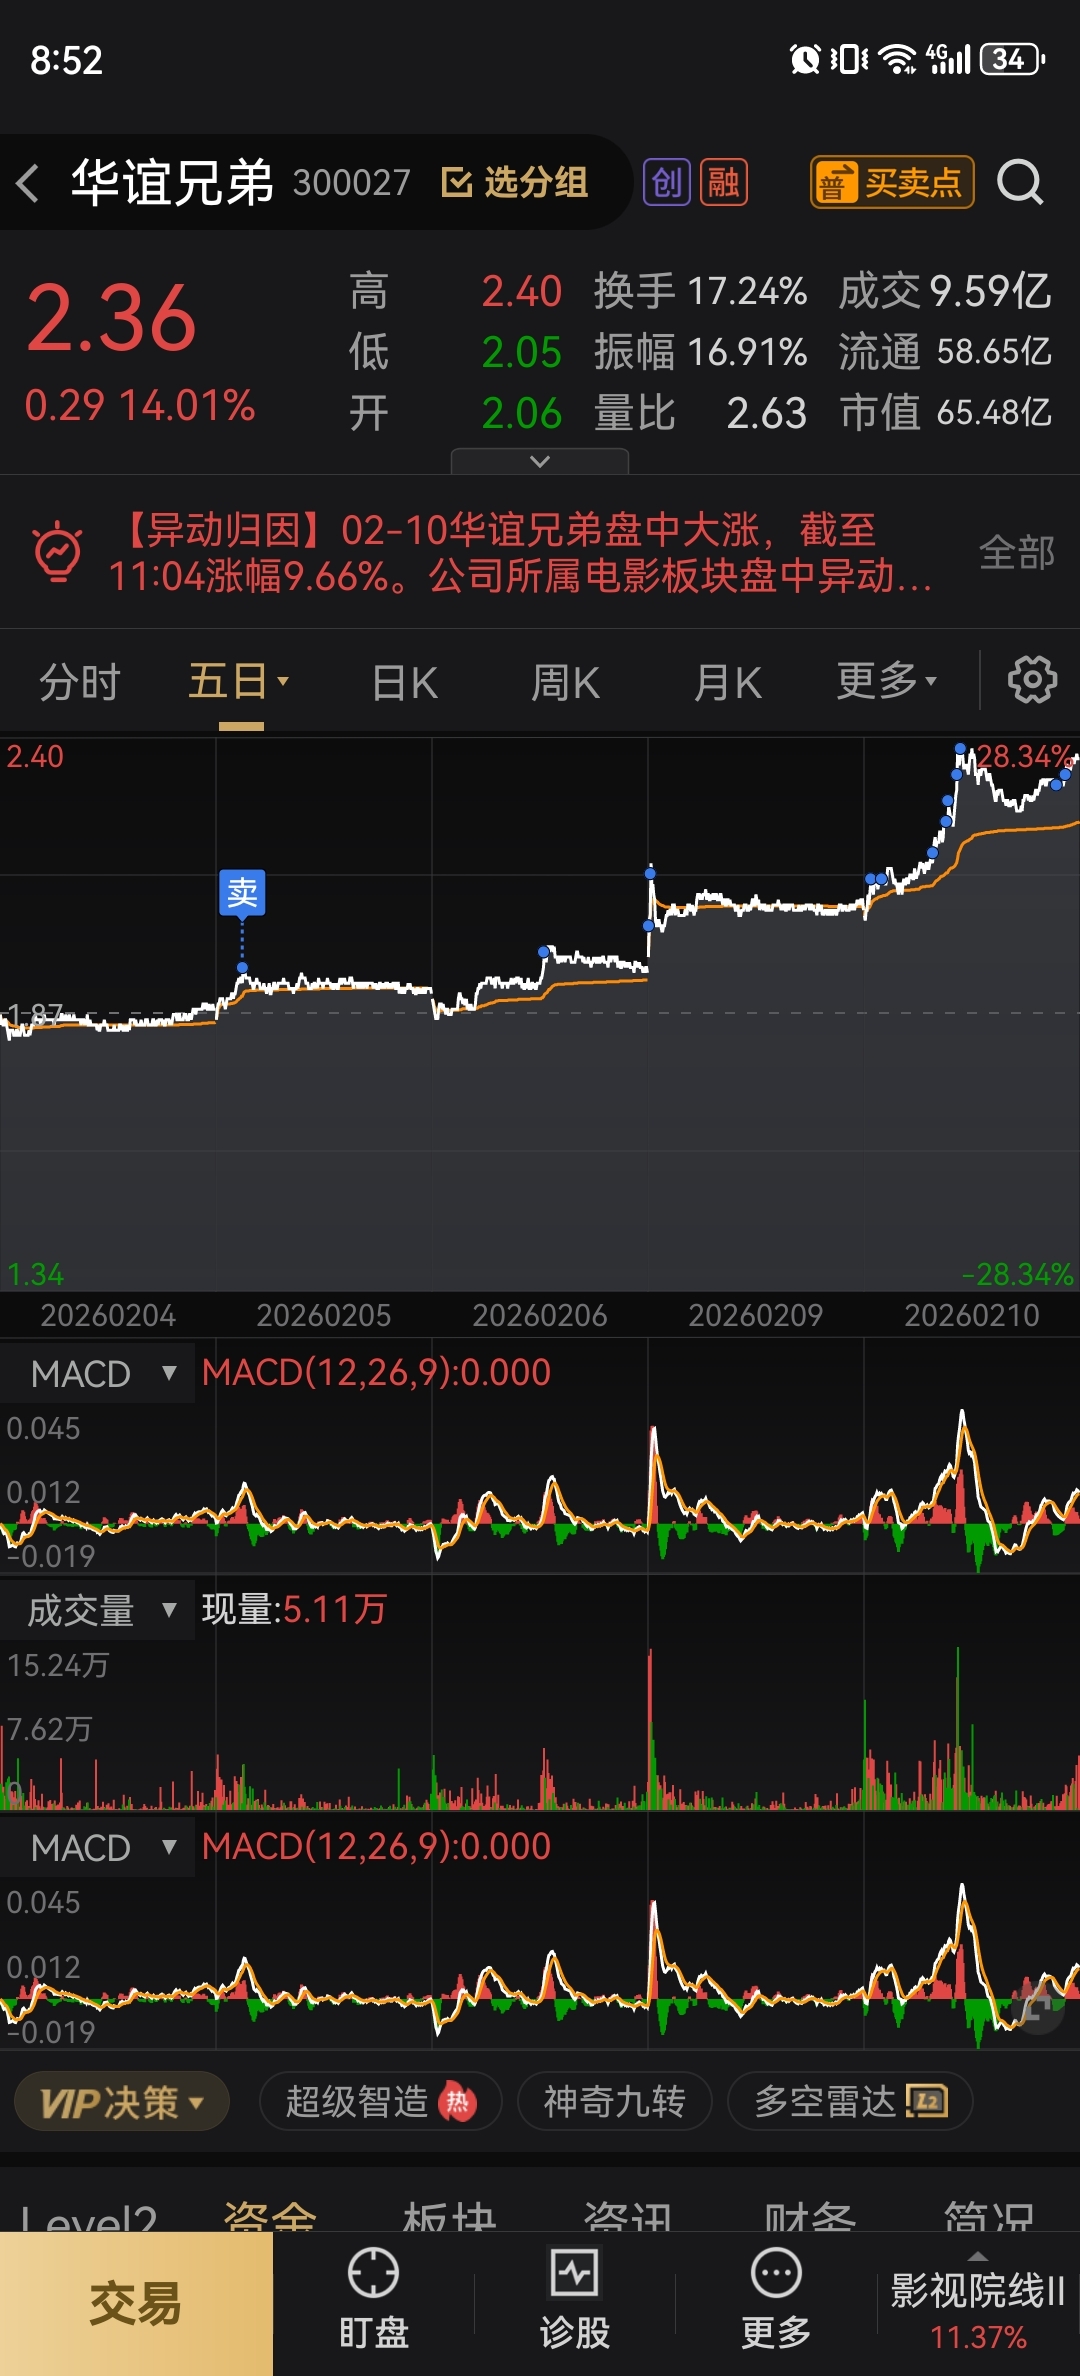Open 全部 anomaly attribution list

point(1016,552)
